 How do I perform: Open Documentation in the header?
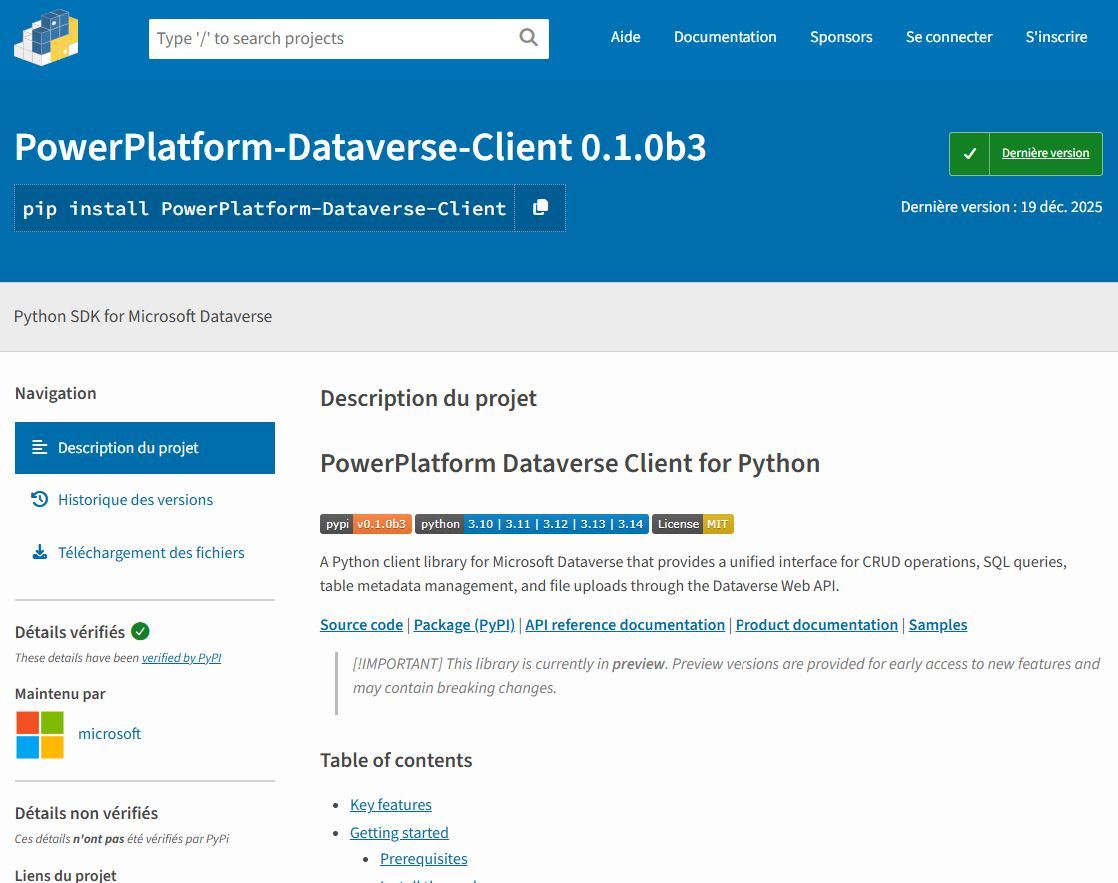click(x=725, y=37)
